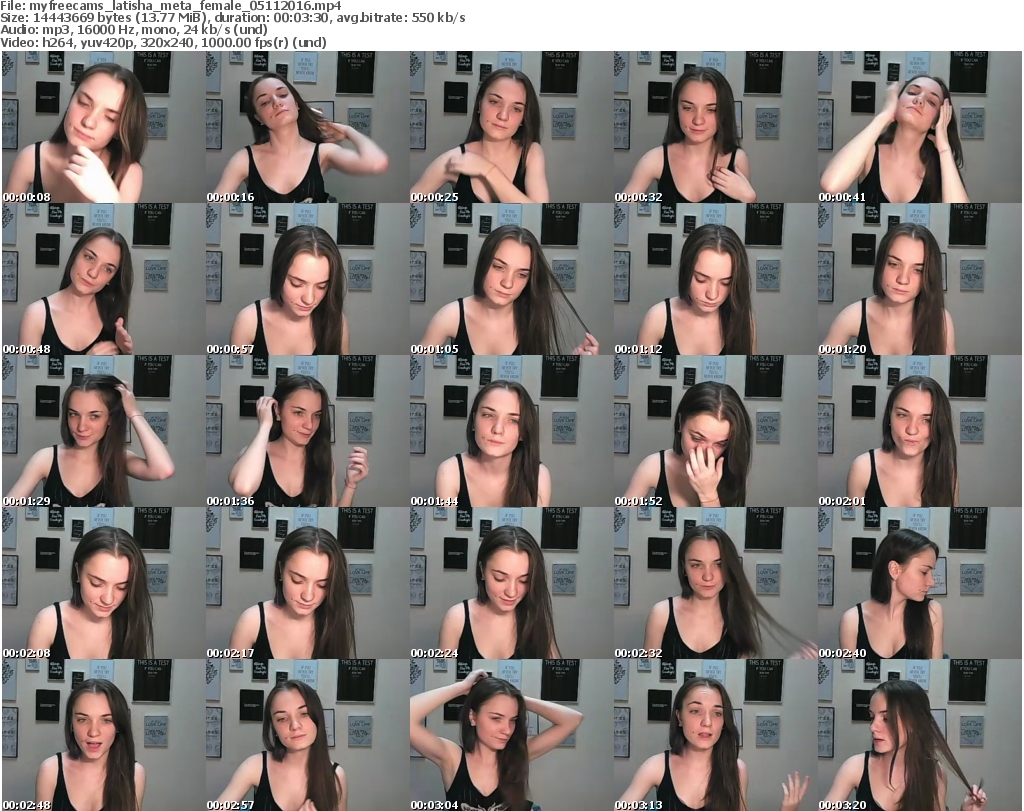Image resolution: width=1024 pixels, height=811 pixels.
Task: Select the final thumbnail at 00:03:20
Action: click(x=919, y=735)
